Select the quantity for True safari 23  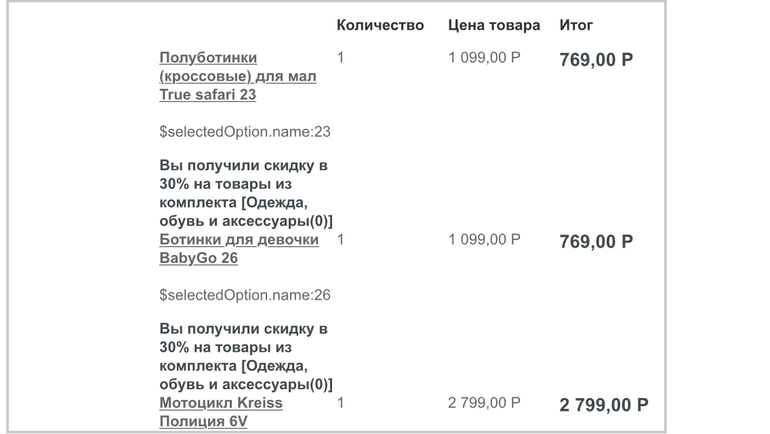[341, 58]
